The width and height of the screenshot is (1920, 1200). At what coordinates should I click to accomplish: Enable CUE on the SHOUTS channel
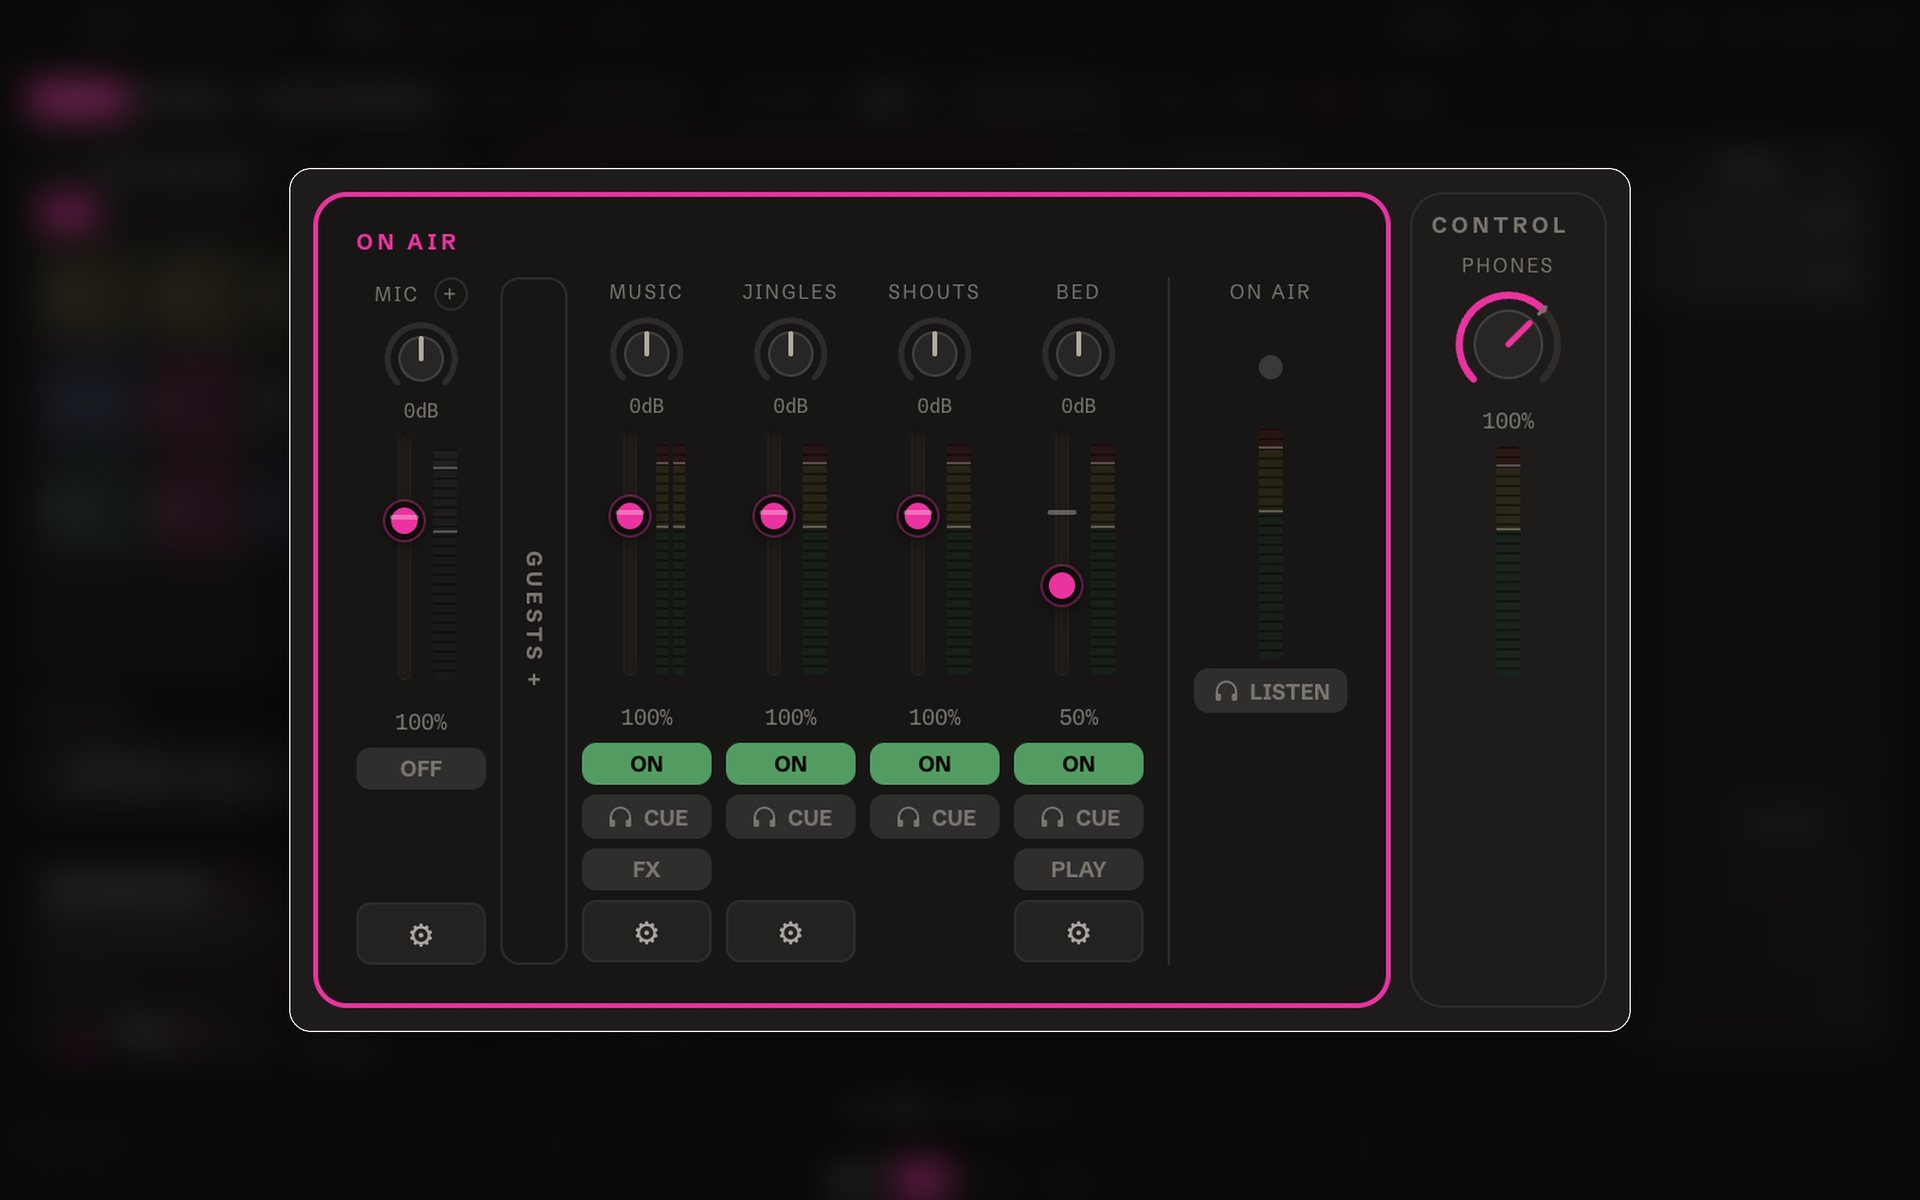934,817
